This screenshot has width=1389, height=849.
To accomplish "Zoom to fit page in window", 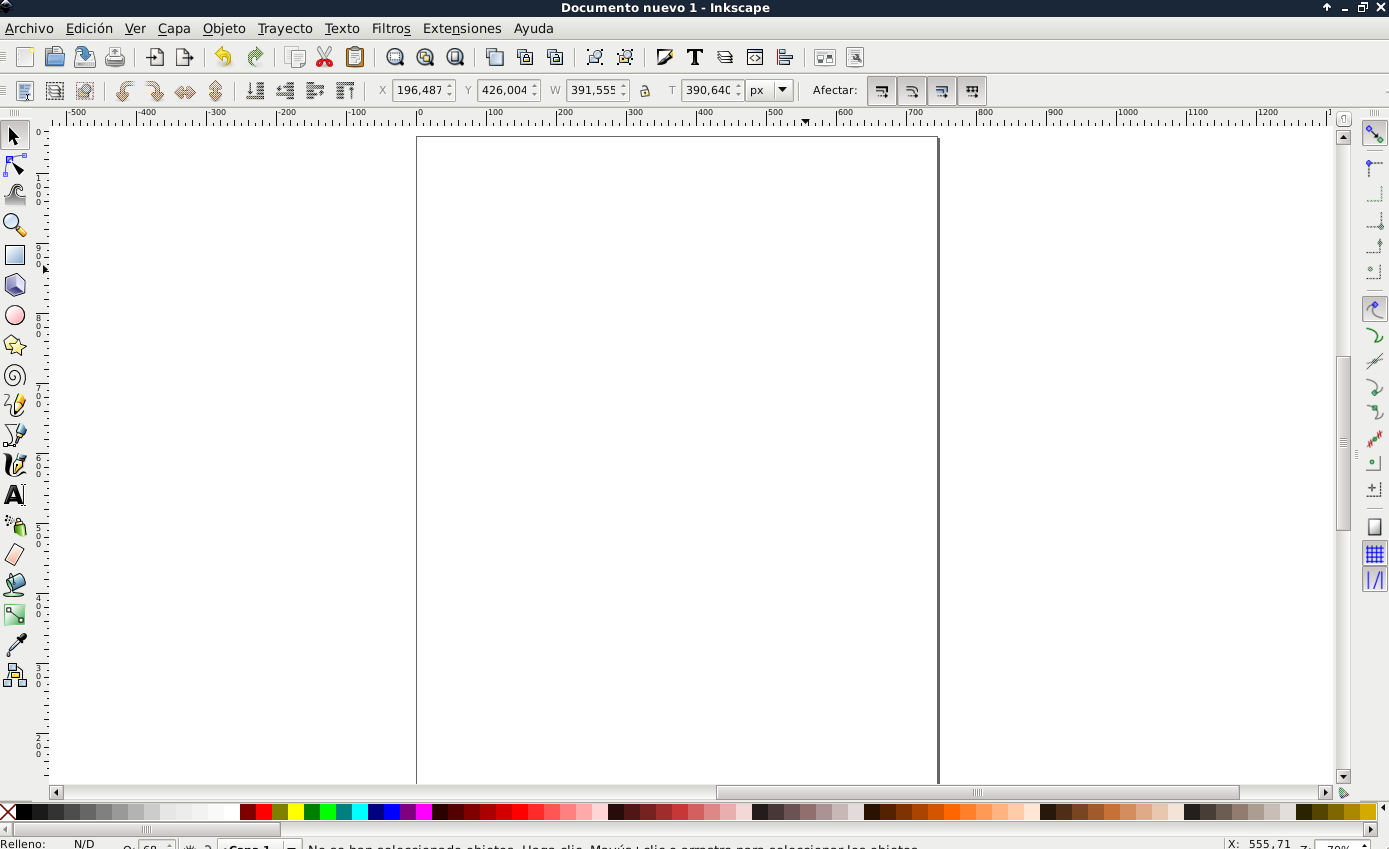I will click(x=455, y=57).
